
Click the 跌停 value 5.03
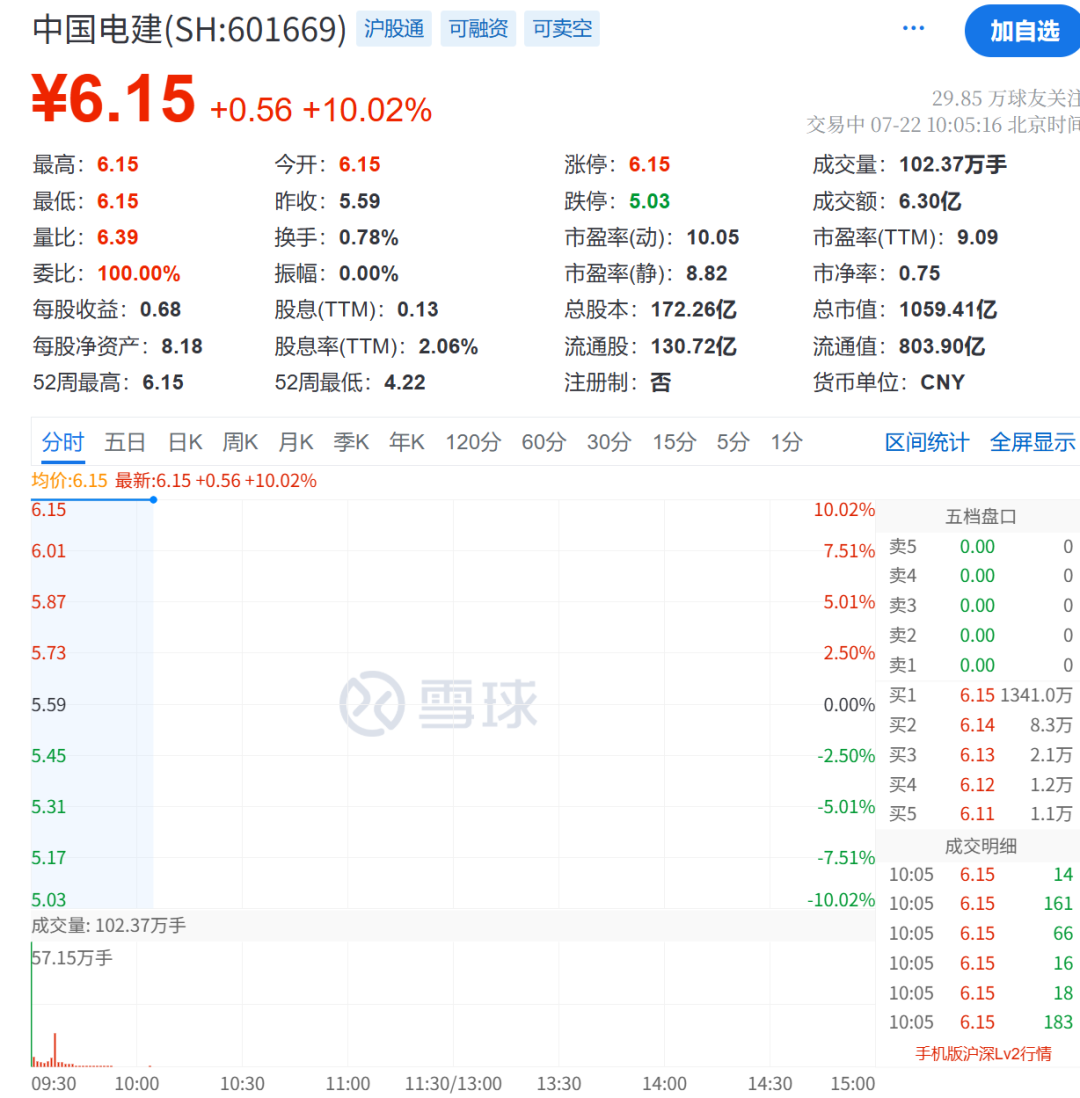pos(649,202)
